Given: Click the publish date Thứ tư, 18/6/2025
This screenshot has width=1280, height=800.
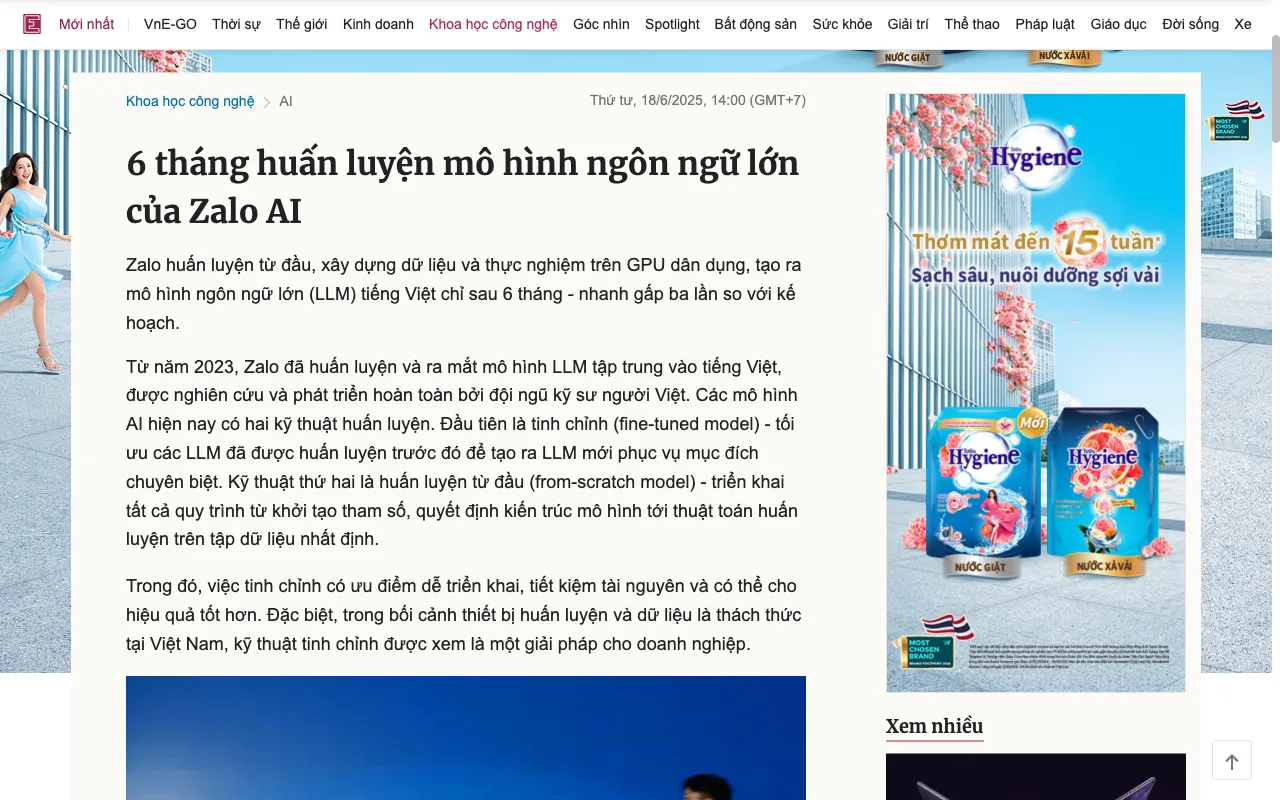Looking at the screenshot, I should pyautogui.click(x=698, y=100).
